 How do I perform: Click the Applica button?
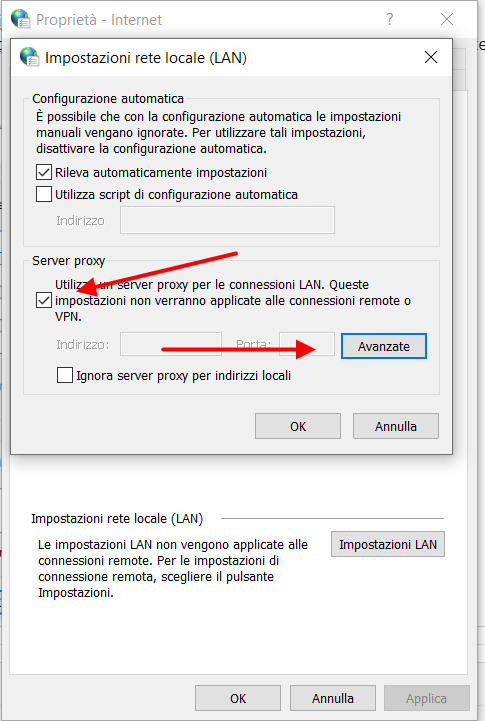pyautogui.click(x=427, y=698)
